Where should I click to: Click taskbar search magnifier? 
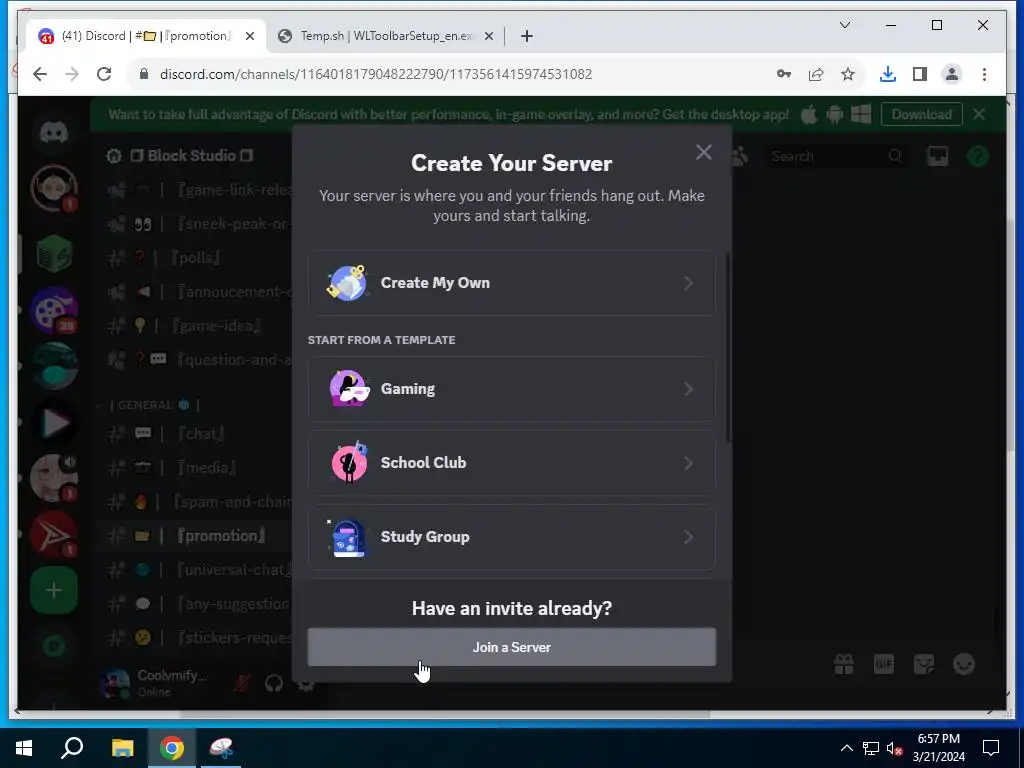coord(72,748)
